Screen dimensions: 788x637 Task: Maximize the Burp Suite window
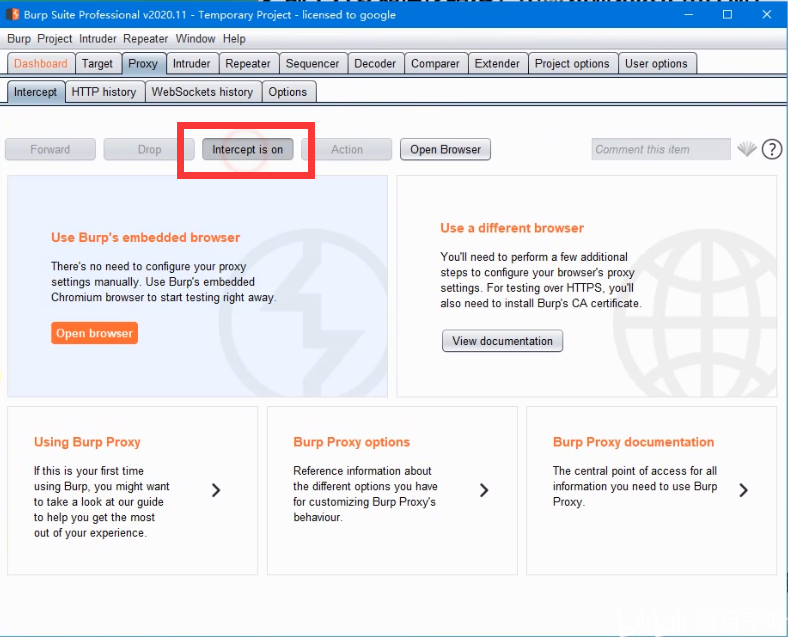[727, 15]
